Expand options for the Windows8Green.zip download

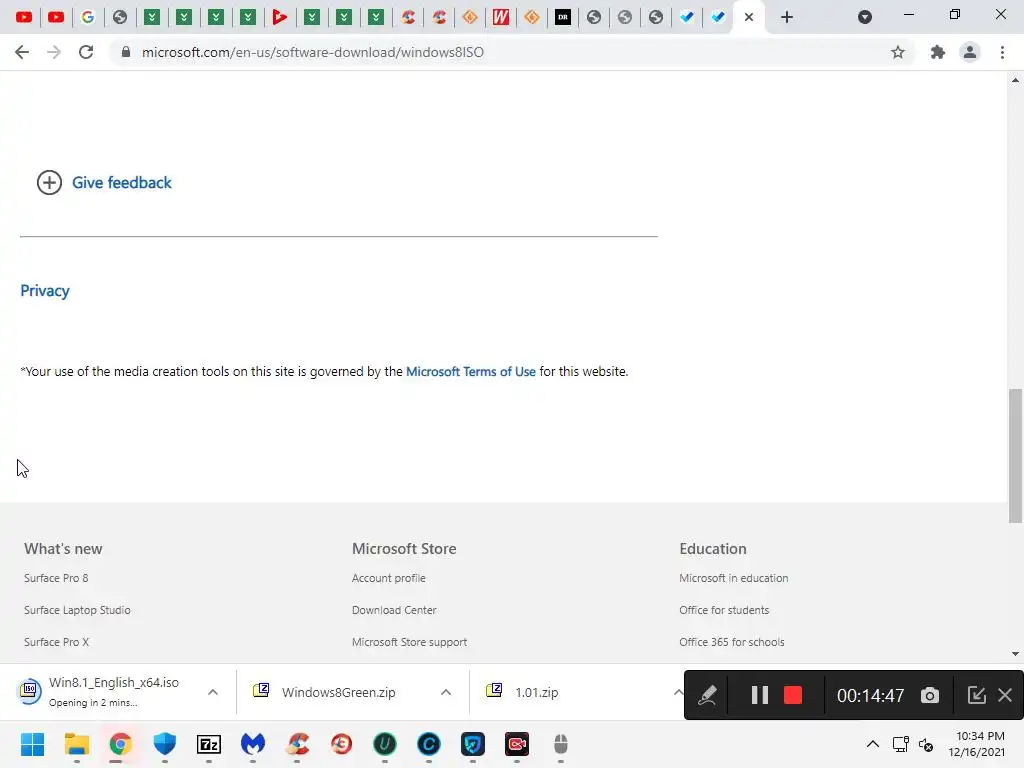click(x=445, y=692)
